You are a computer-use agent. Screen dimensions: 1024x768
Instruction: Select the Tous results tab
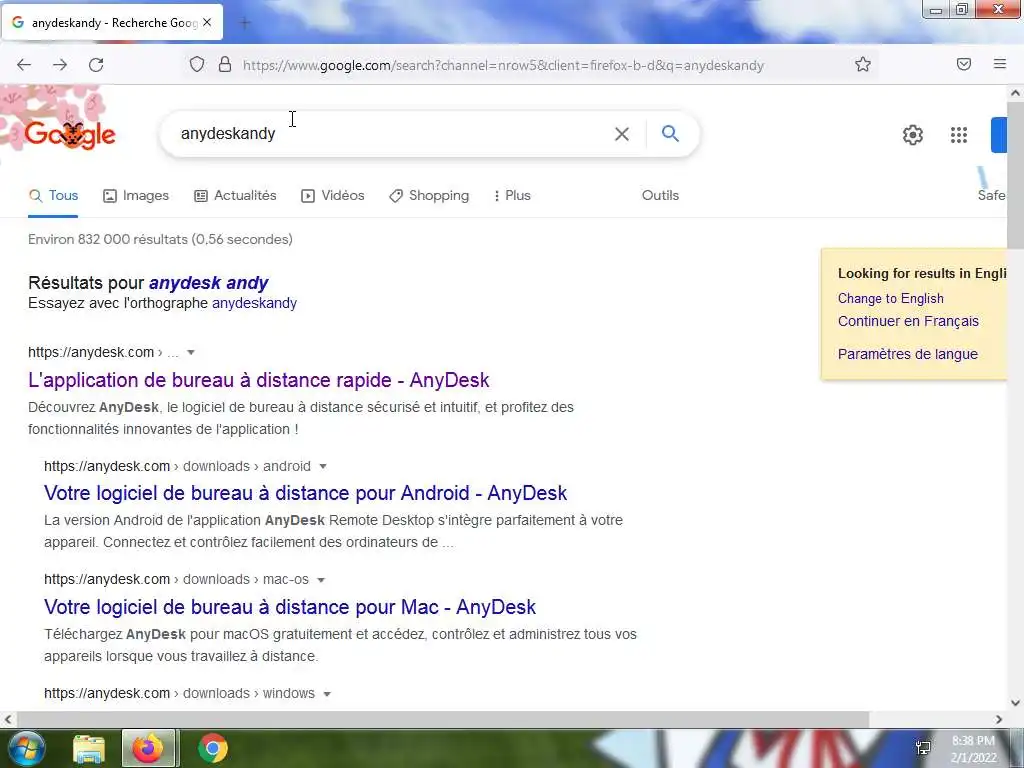click(x=54, y=195)
